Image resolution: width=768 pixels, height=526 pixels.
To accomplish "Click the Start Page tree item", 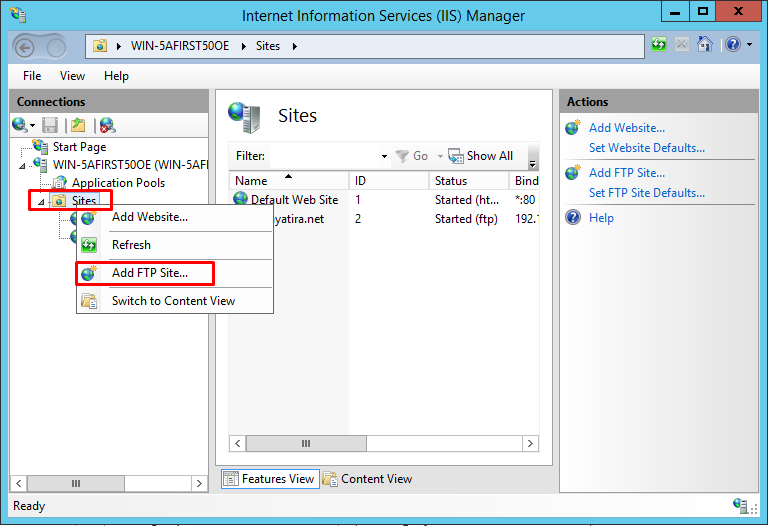I will [x=79, y=147].
